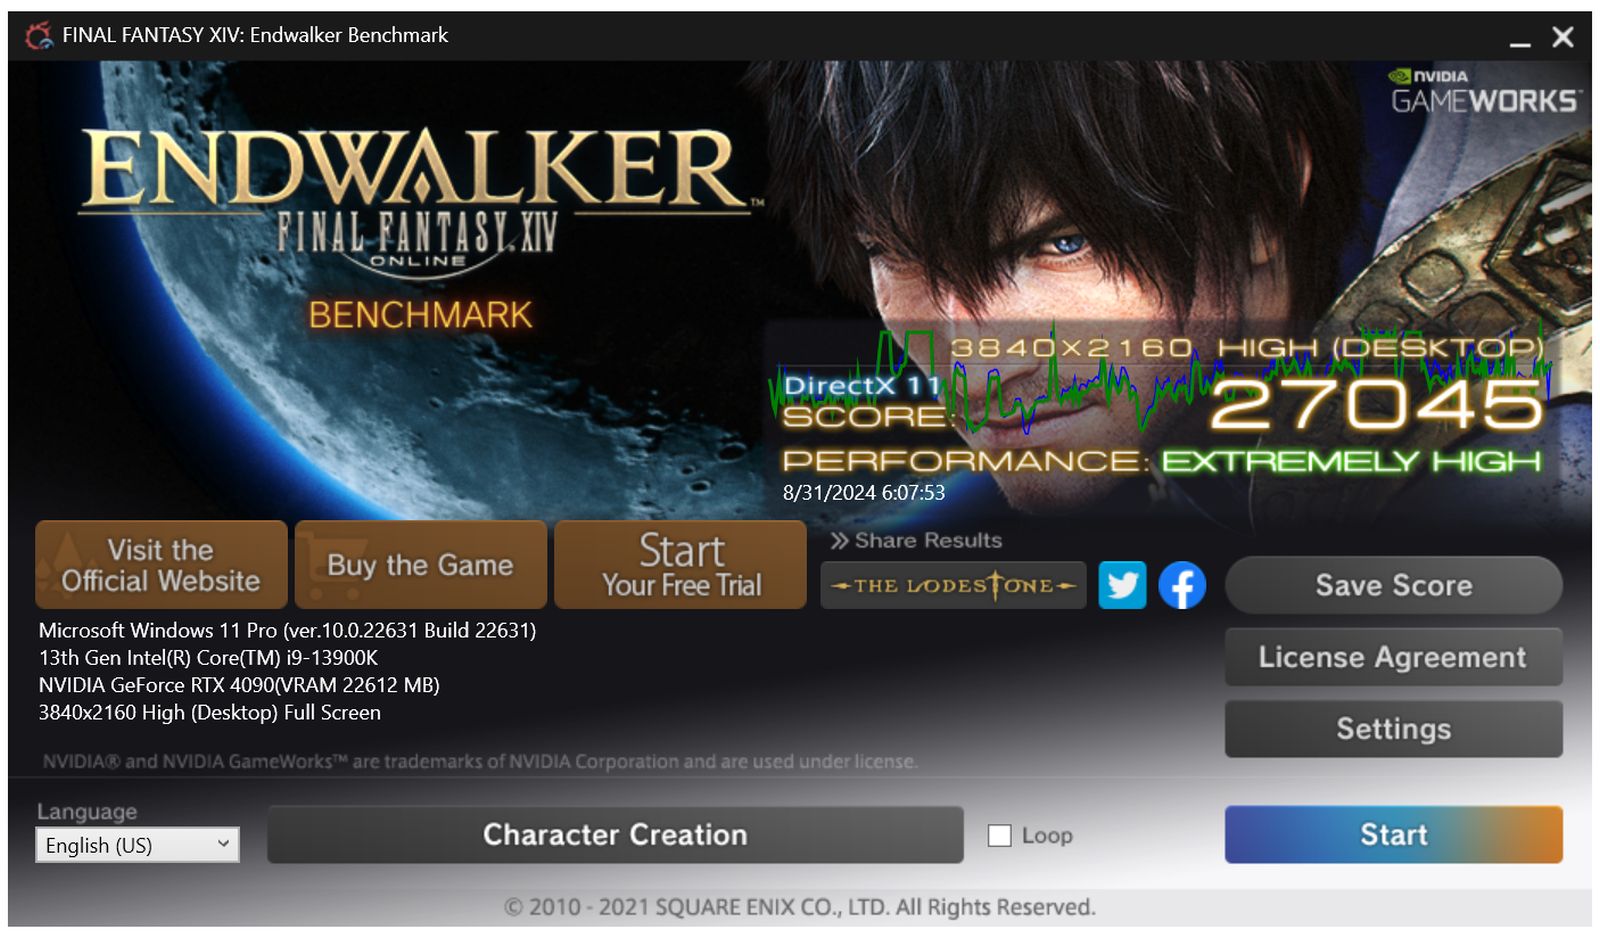Click the 3840x2160 High (Desktop) Full Screen line
The image size is (1600, 938).
[x=209, y=713]
